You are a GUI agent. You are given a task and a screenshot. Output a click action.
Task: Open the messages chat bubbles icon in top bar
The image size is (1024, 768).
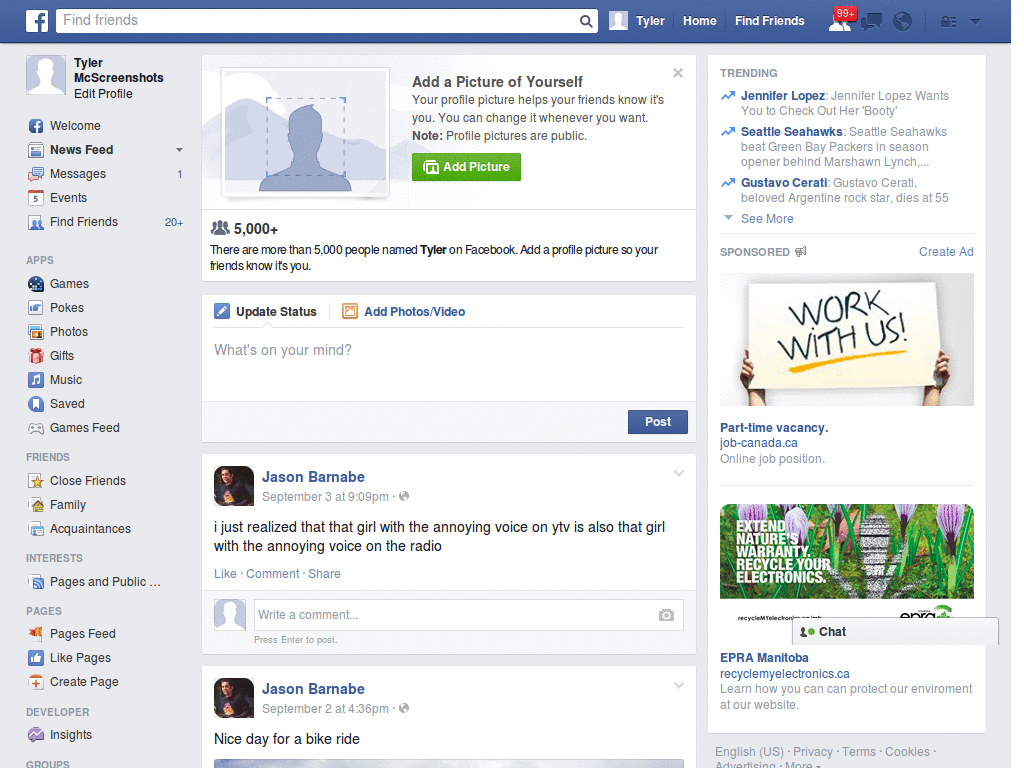tap(871, 22)
